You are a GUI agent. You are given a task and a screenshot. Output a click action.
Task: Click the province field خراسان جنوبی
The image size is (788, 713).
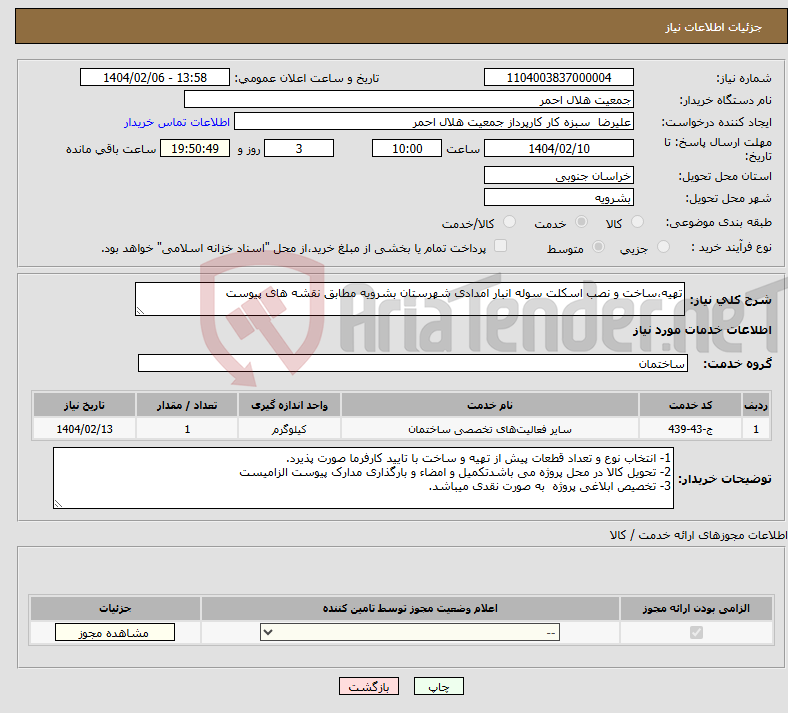(558, 175)
